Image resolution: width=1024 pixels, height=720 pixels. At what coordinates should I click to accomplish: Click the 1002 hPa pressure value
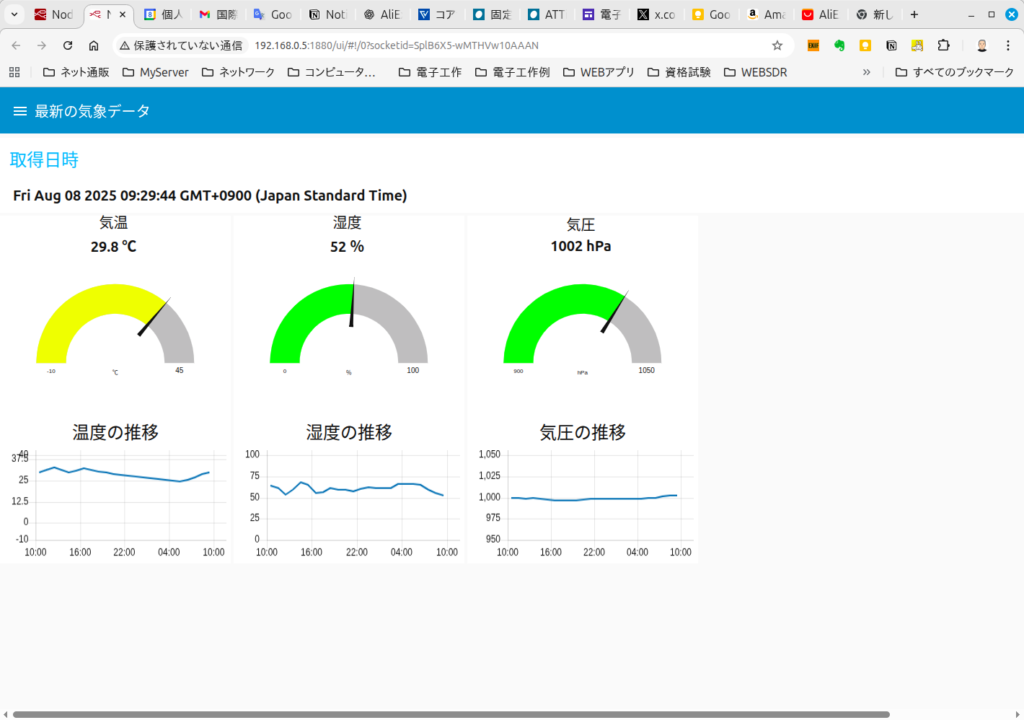point(581,246)
